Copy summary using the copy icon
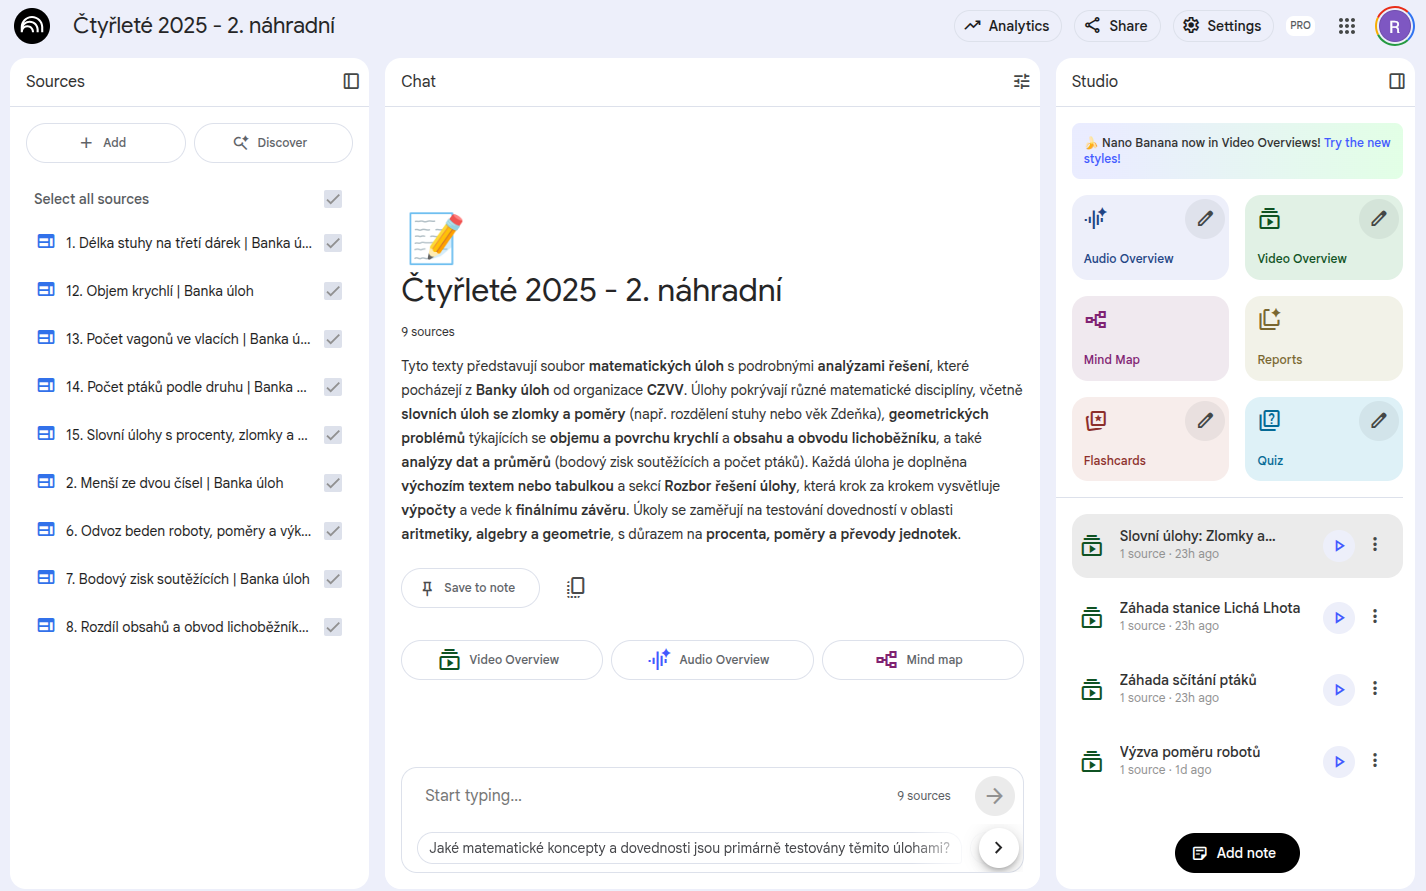Image resolution: width=1426 pixels, height=891 pixels. point(575,587)
